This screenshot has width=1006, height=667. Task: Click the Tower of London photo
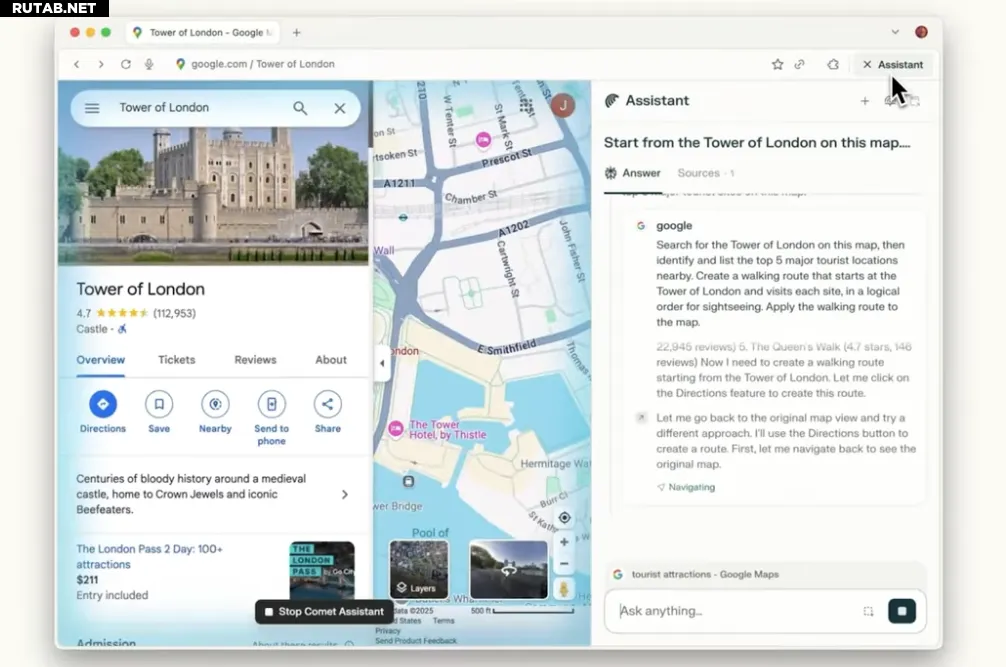click(213, 196)
